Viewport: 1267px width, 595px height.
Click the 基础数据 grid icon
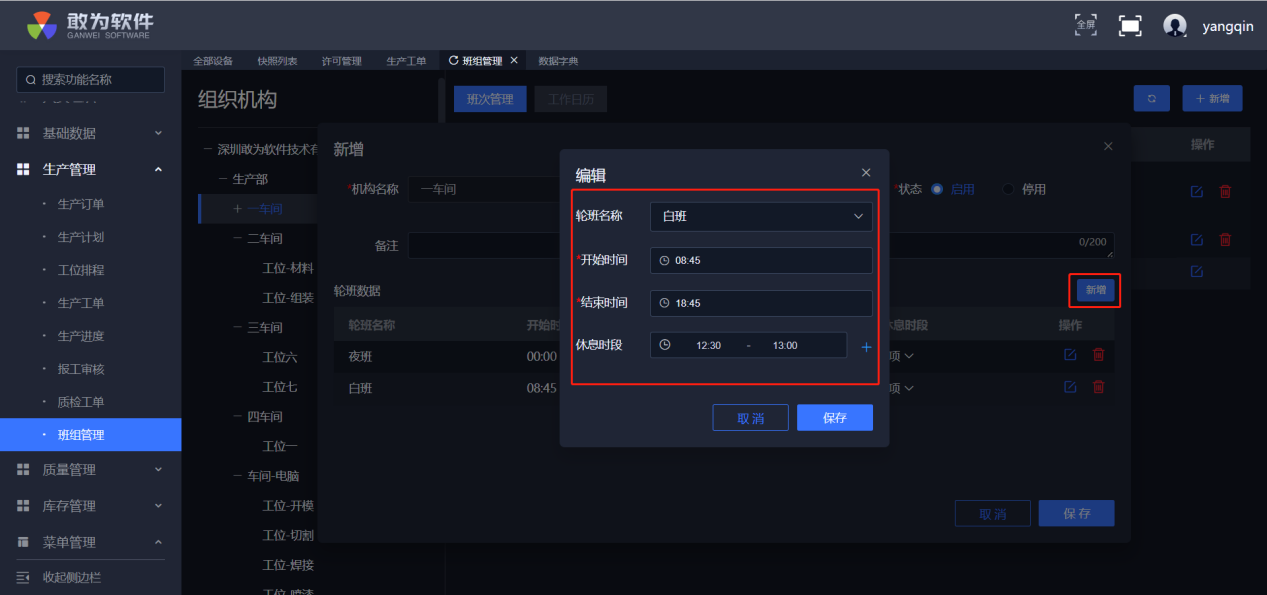(x=23, y=133)
